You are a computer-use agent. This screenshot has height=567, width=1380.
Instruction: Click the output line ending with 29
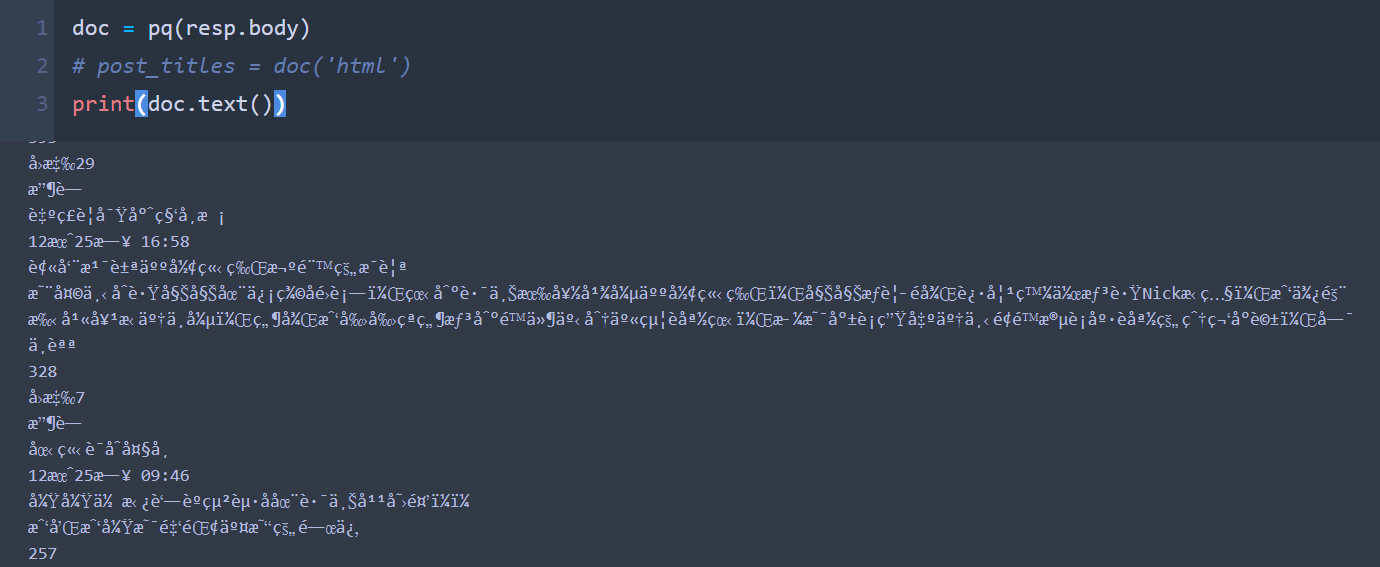point(62,163)
